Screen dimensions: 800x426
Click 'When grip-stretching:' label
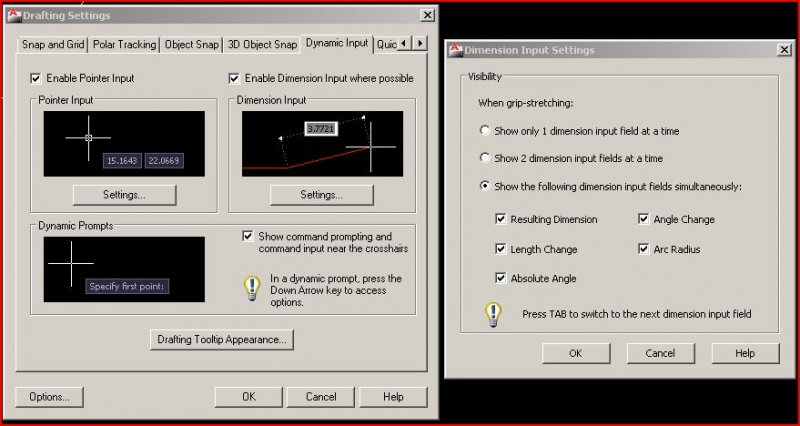click(526, 103)
